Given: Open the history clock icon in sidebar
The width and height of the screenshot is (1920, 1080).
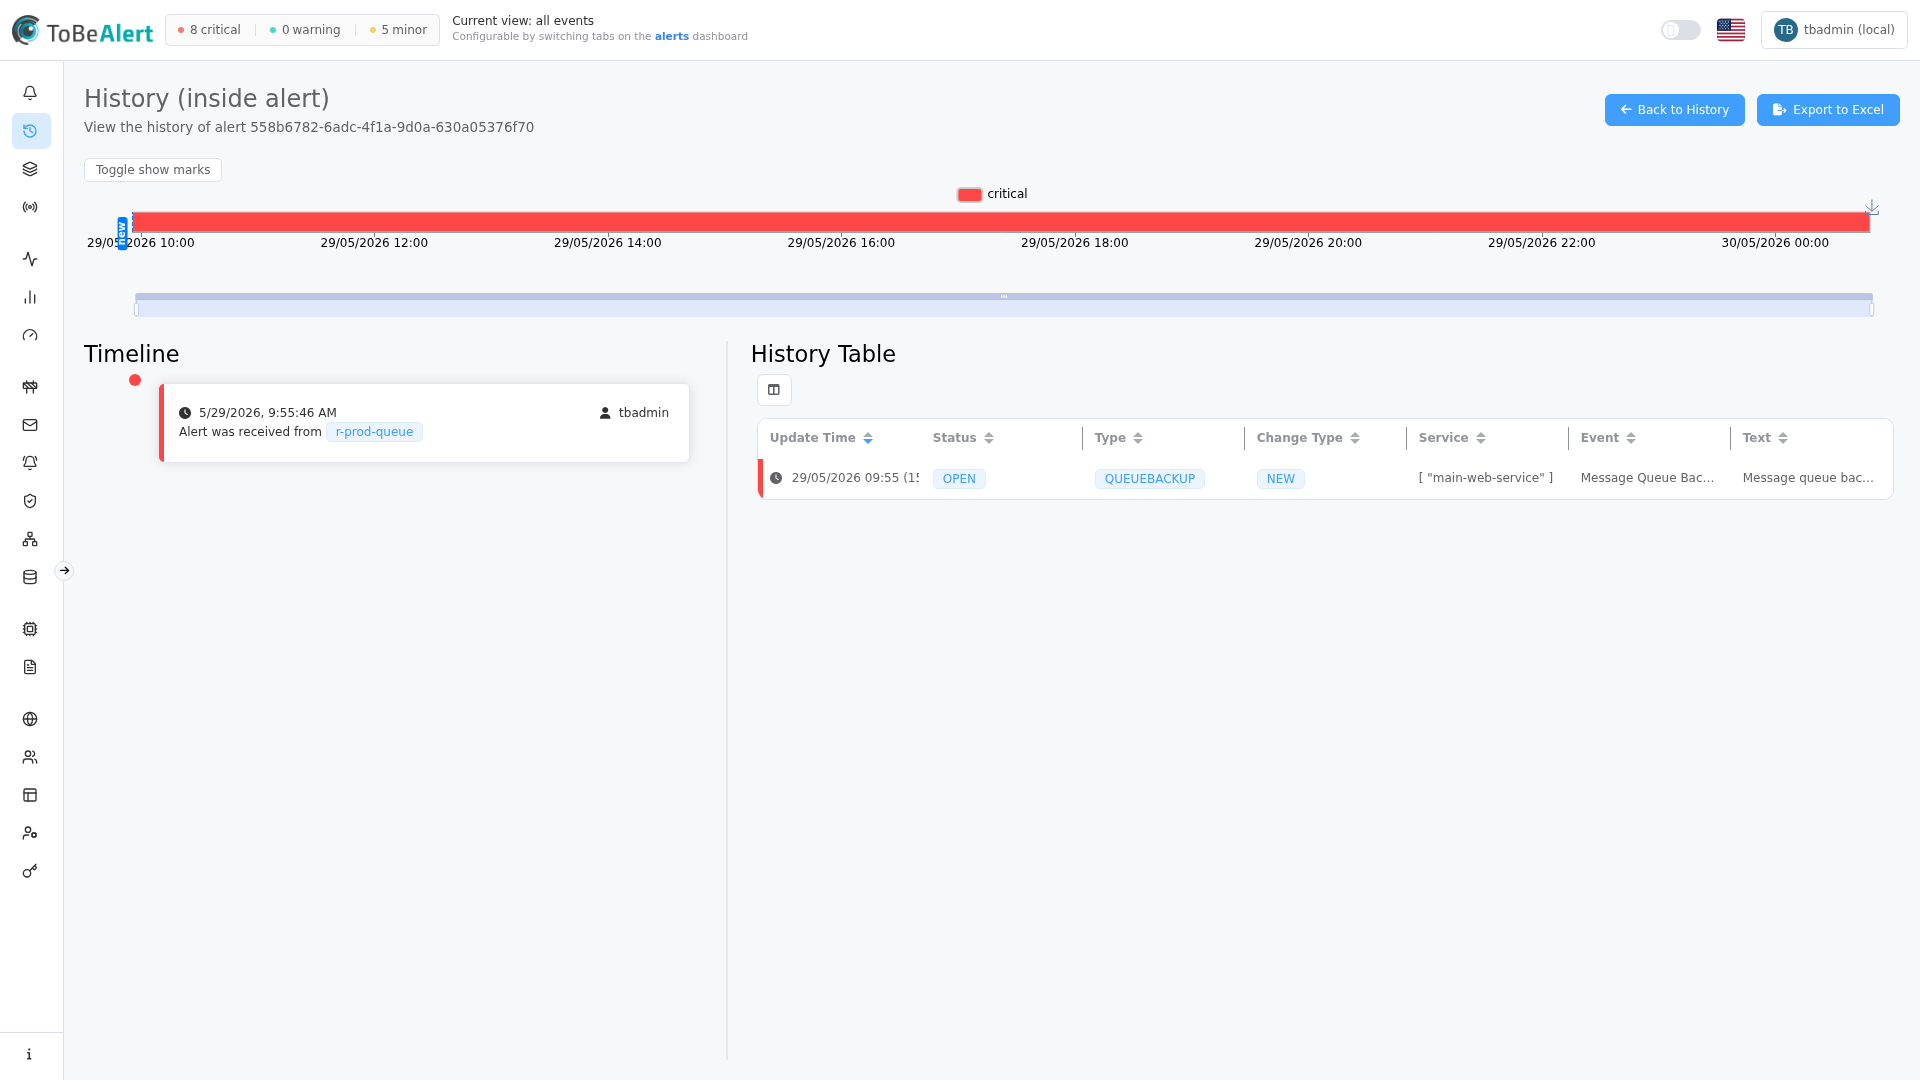Looking at the screenshot, I should pos(30,131).
